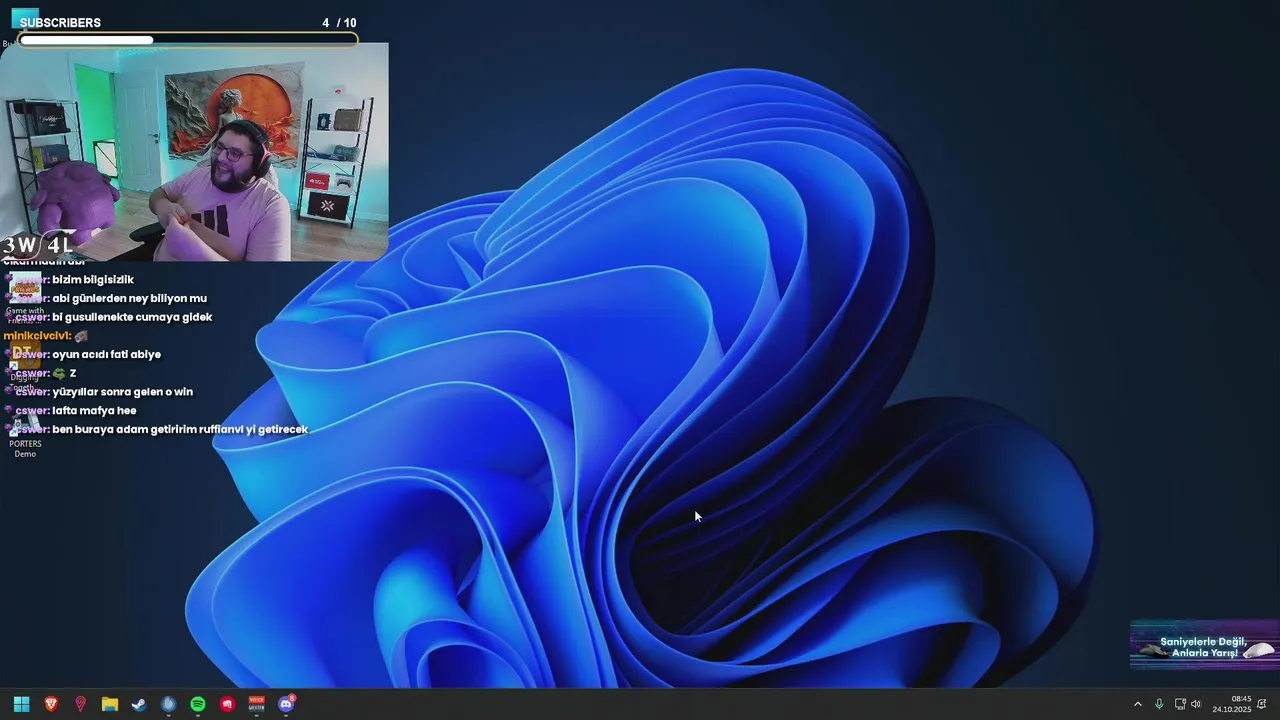
Task: Open Steam from the taskbar
Action: click(x=139, y=704)
